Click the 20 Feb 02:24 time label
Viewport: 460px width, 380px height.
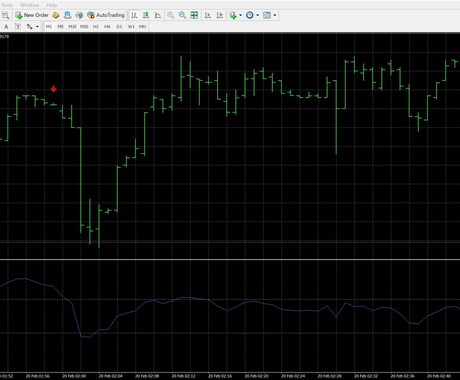[293, 376]
